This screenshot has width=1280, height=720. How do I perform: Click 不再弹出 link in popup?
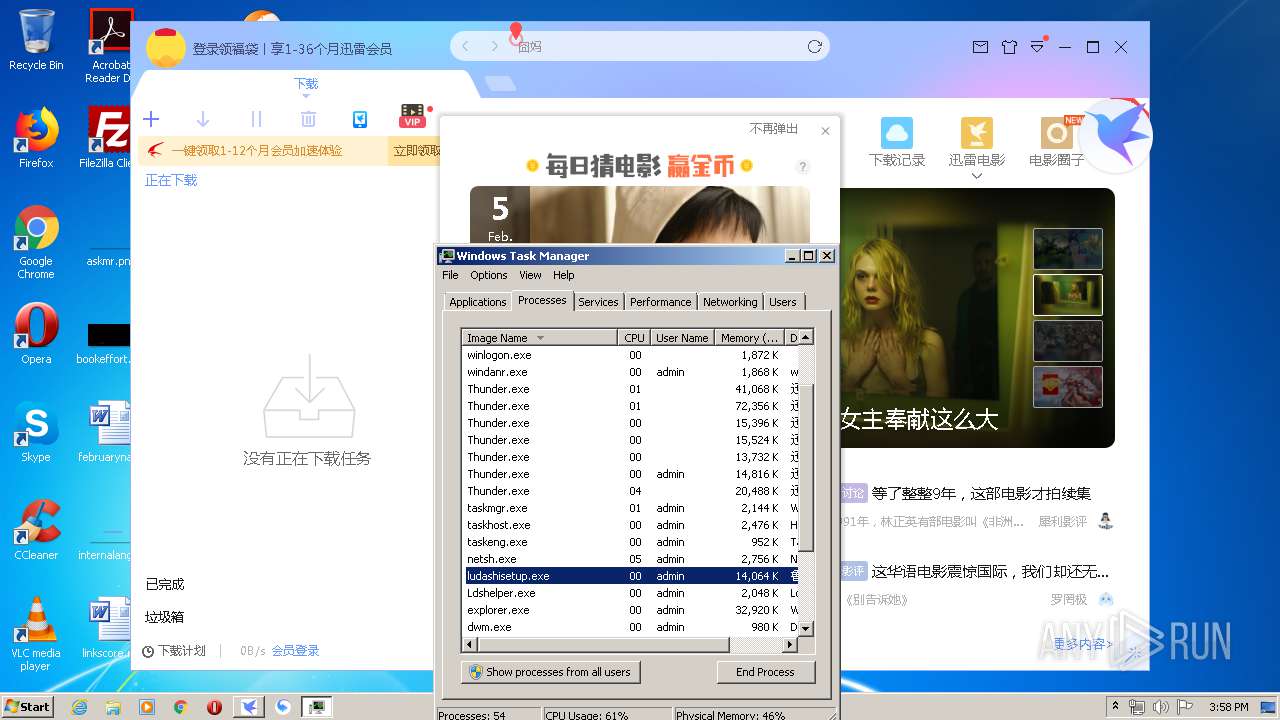[774, 129]
